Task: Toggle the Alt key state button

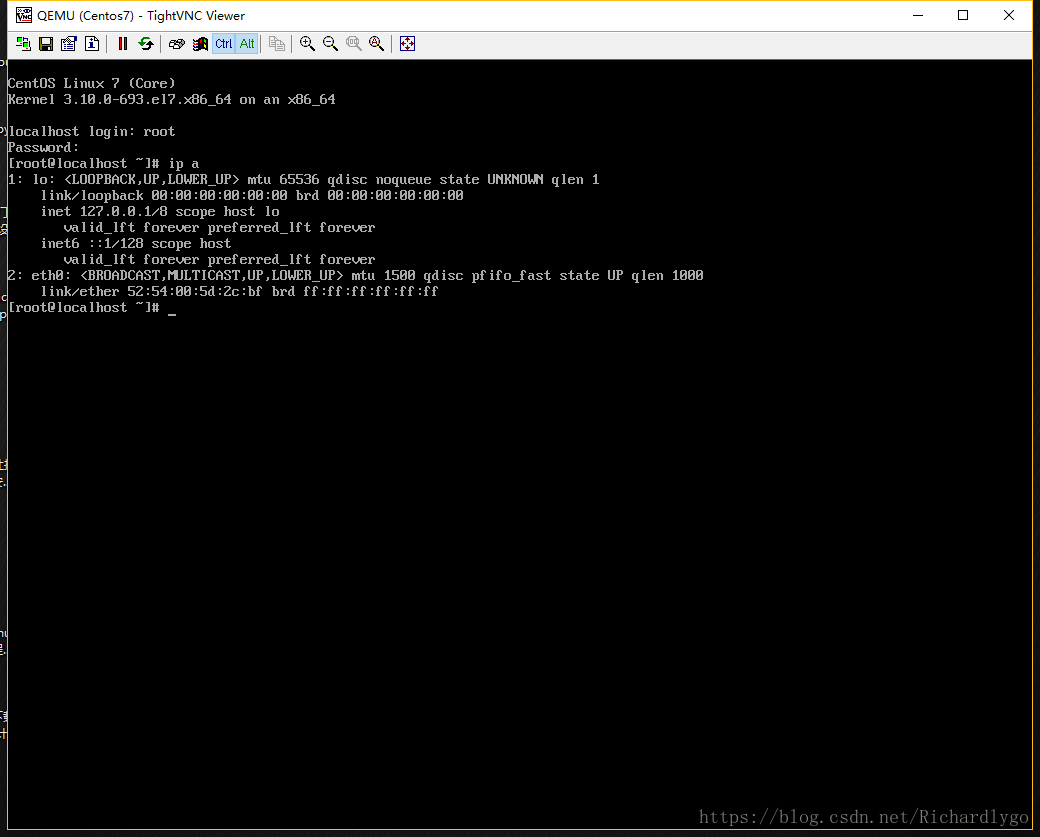Action: click(247, 44)
